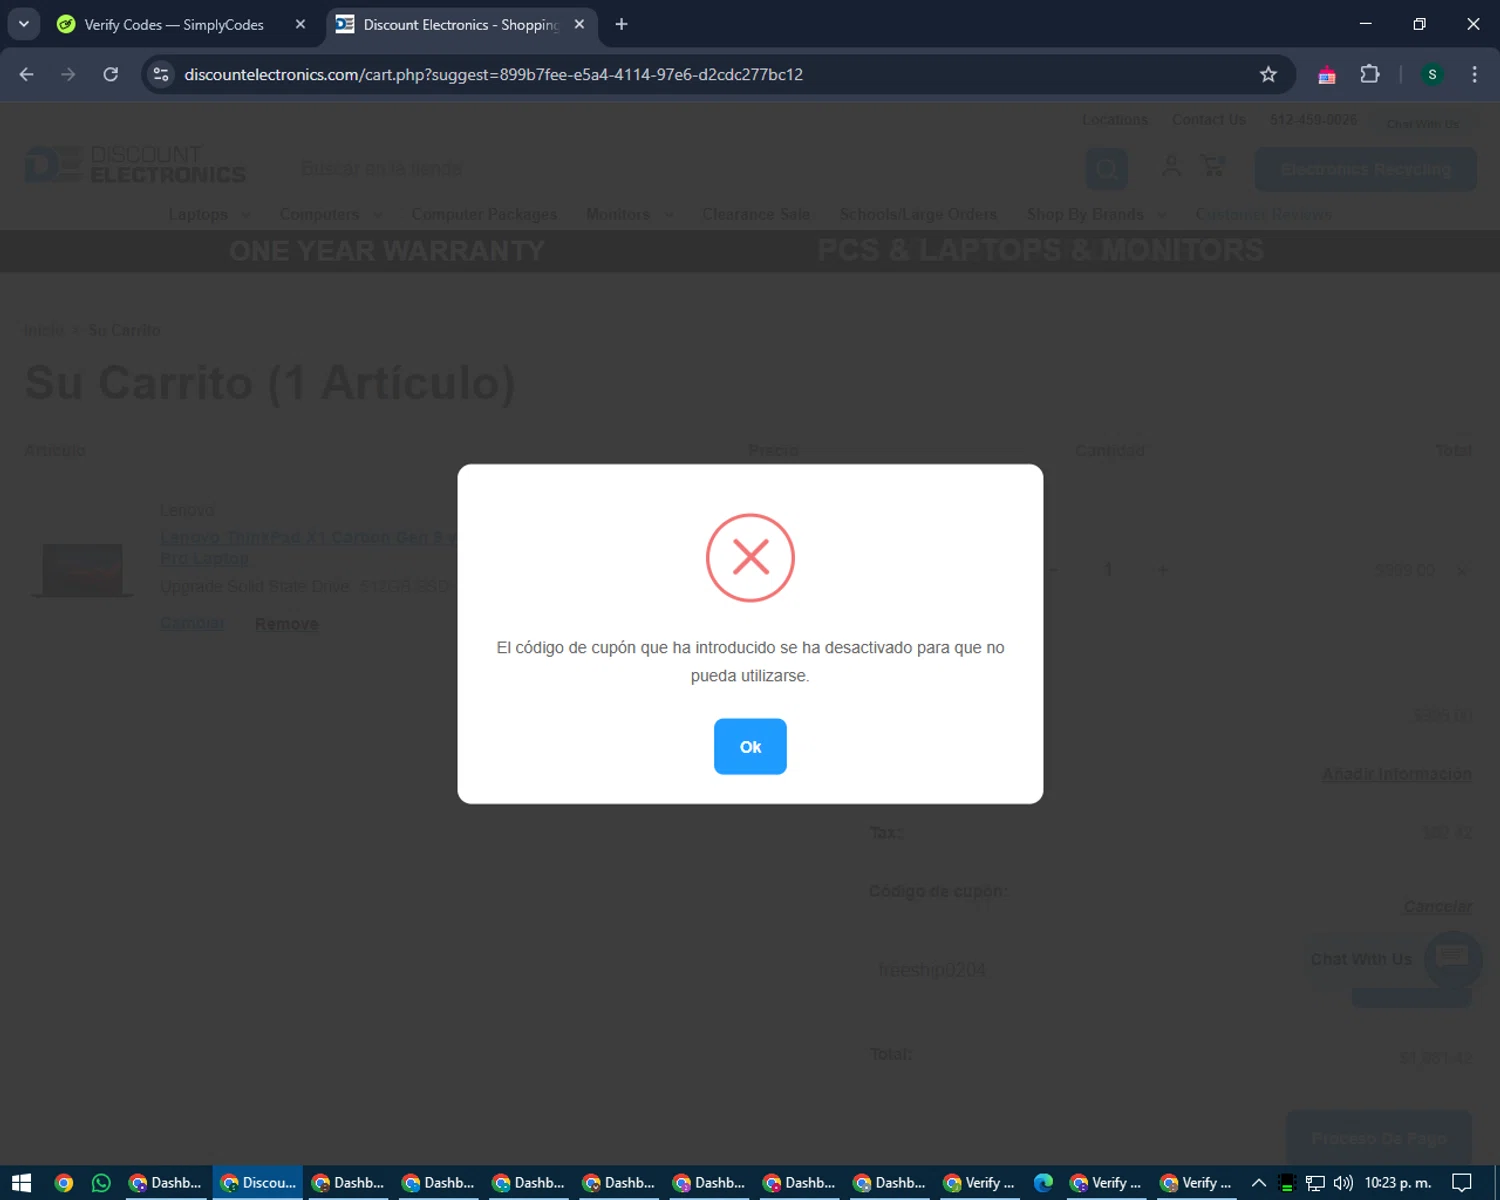Screen dimensions: 1500x1200
Task: Open the volume control in tray
Action: (x=1343, y=1183)
